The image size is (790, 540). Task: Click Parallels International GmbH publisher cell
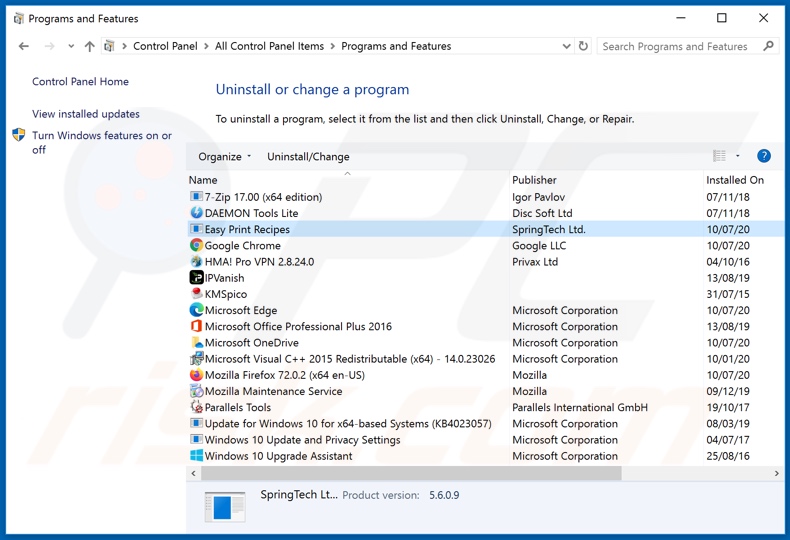click(x=580, y=407)
